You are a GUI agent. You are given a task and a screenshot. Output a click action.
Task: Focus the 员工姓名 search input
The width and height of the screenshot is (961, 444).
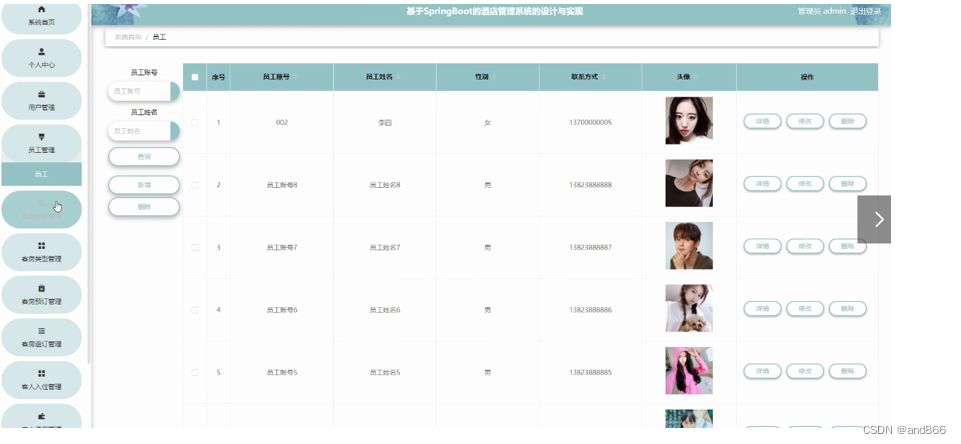coord(140,131)
